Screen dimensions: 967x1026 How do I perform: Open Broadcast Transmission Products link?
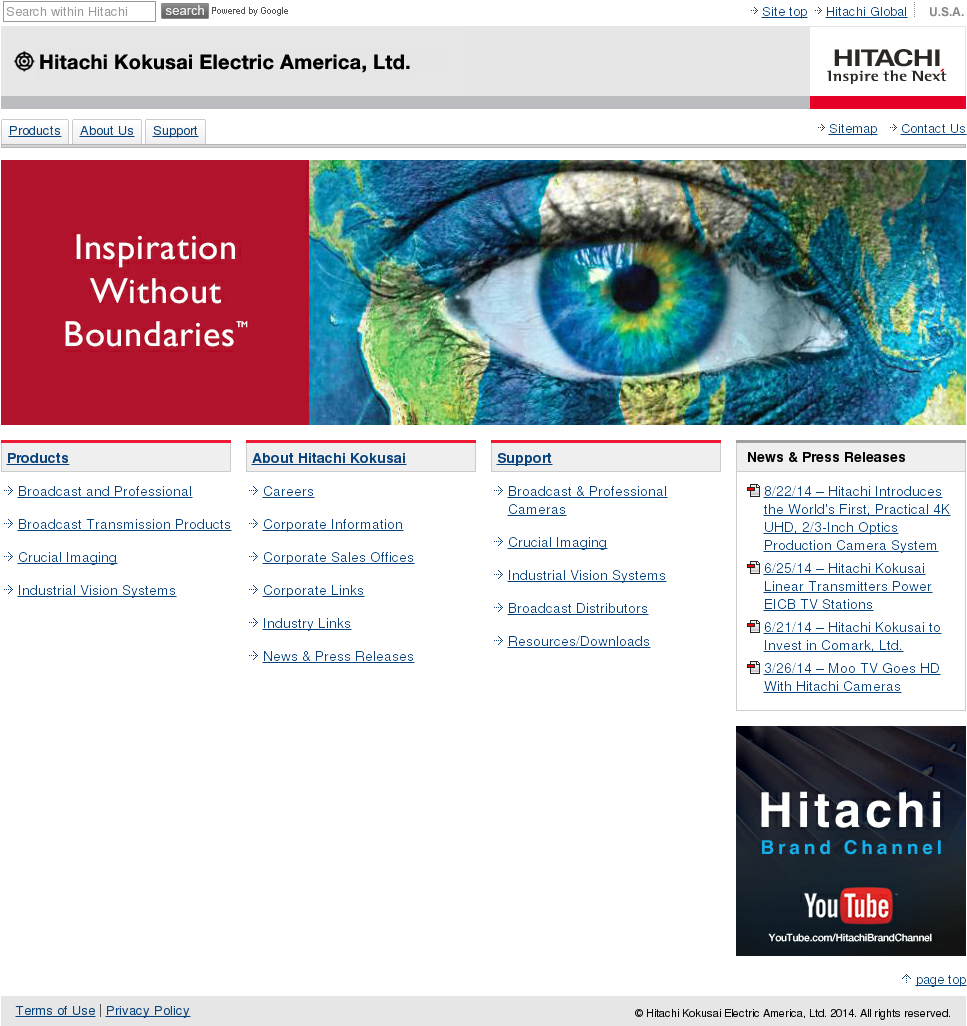pyautogui.click(x=124, y=524)
